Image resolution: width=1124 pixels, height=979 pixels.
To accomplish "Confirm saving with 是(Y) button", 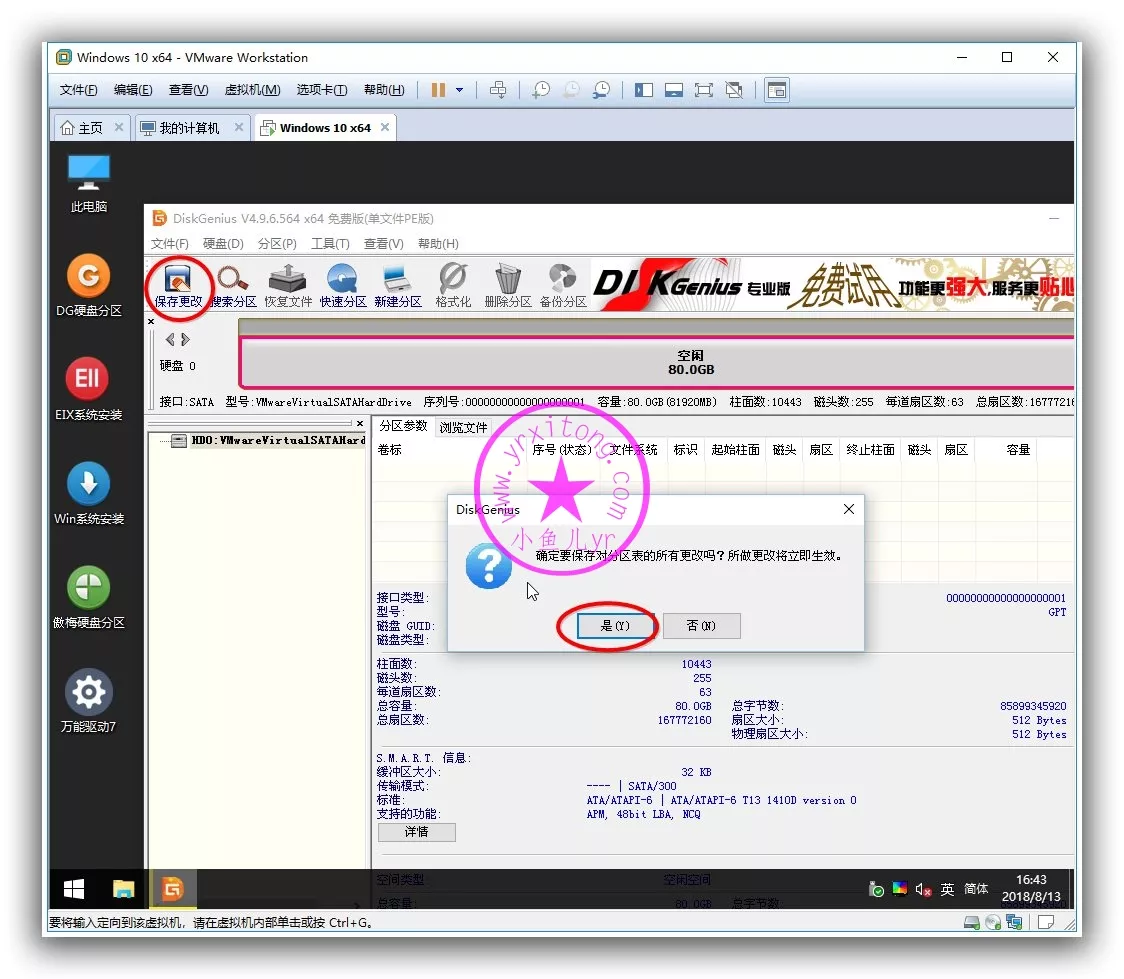I will [616, 626].
